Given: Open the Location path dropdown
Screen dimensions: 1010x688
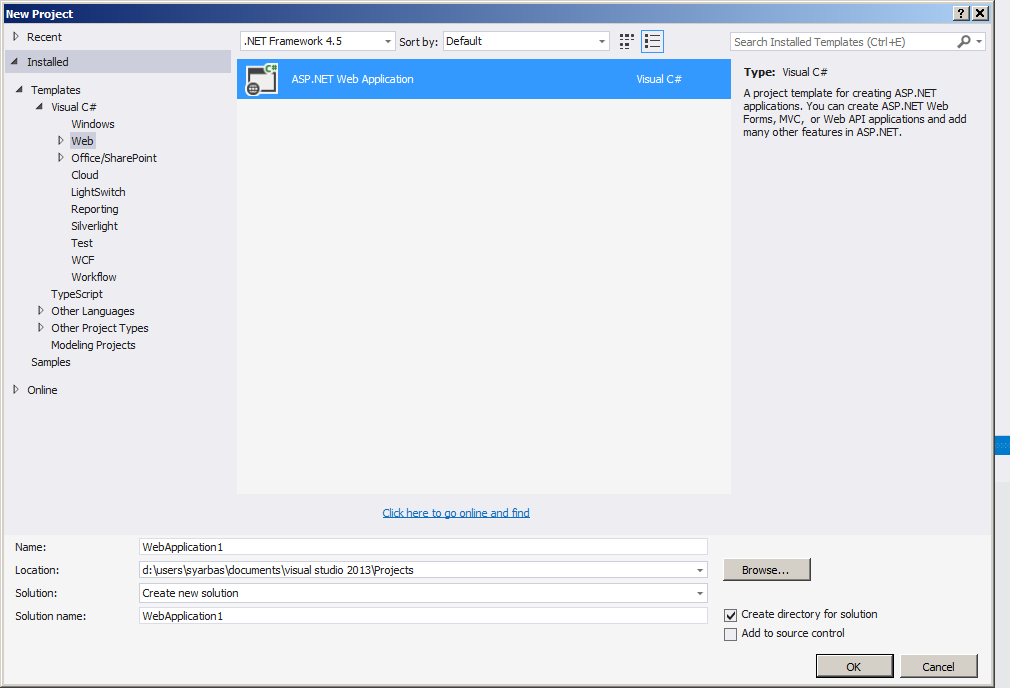Looking at the screenshot, I should [700, 570].
